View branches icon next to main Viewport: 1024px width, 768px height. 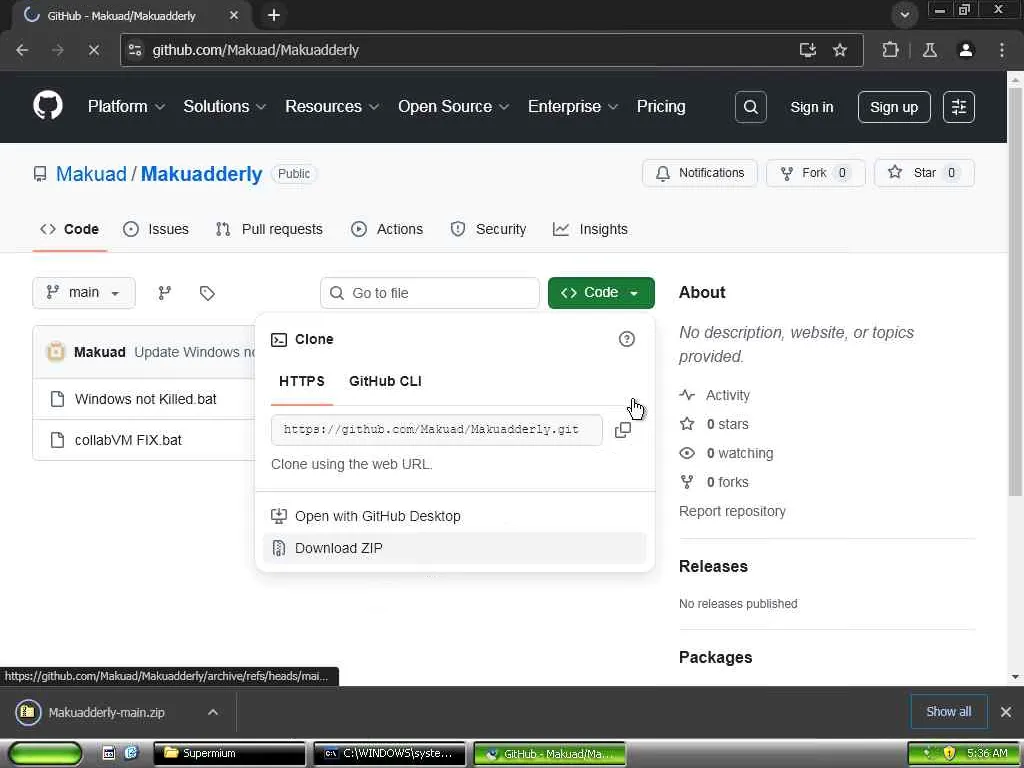coord(165,293)
